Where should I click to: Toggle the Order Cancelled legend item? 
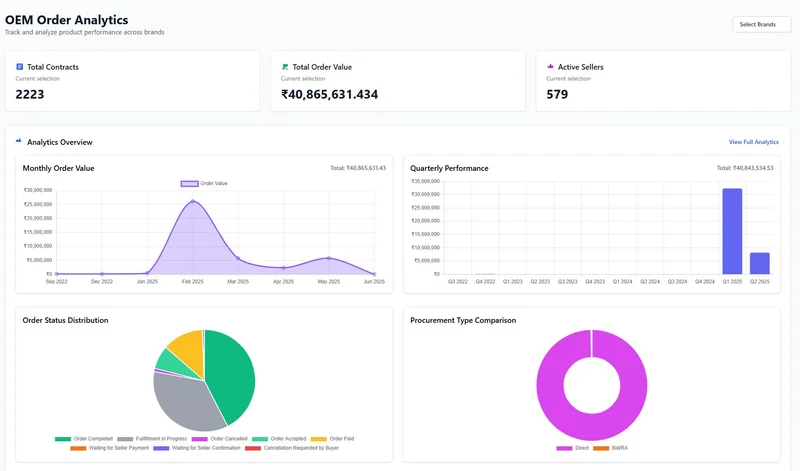point(219,439)
